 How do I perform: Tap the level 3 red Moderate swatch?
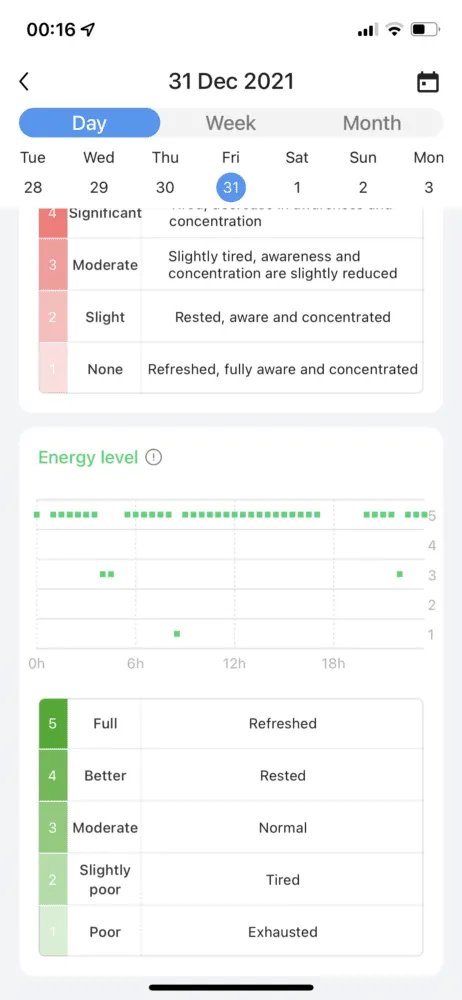pos(53,265)
